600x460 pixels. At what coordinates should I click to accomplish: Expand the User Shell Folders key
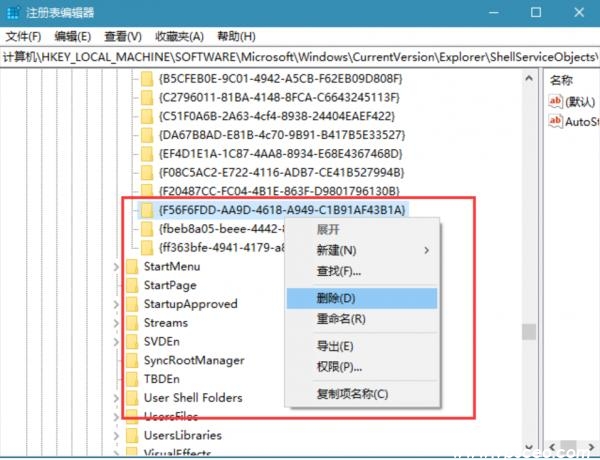(117, 398)
